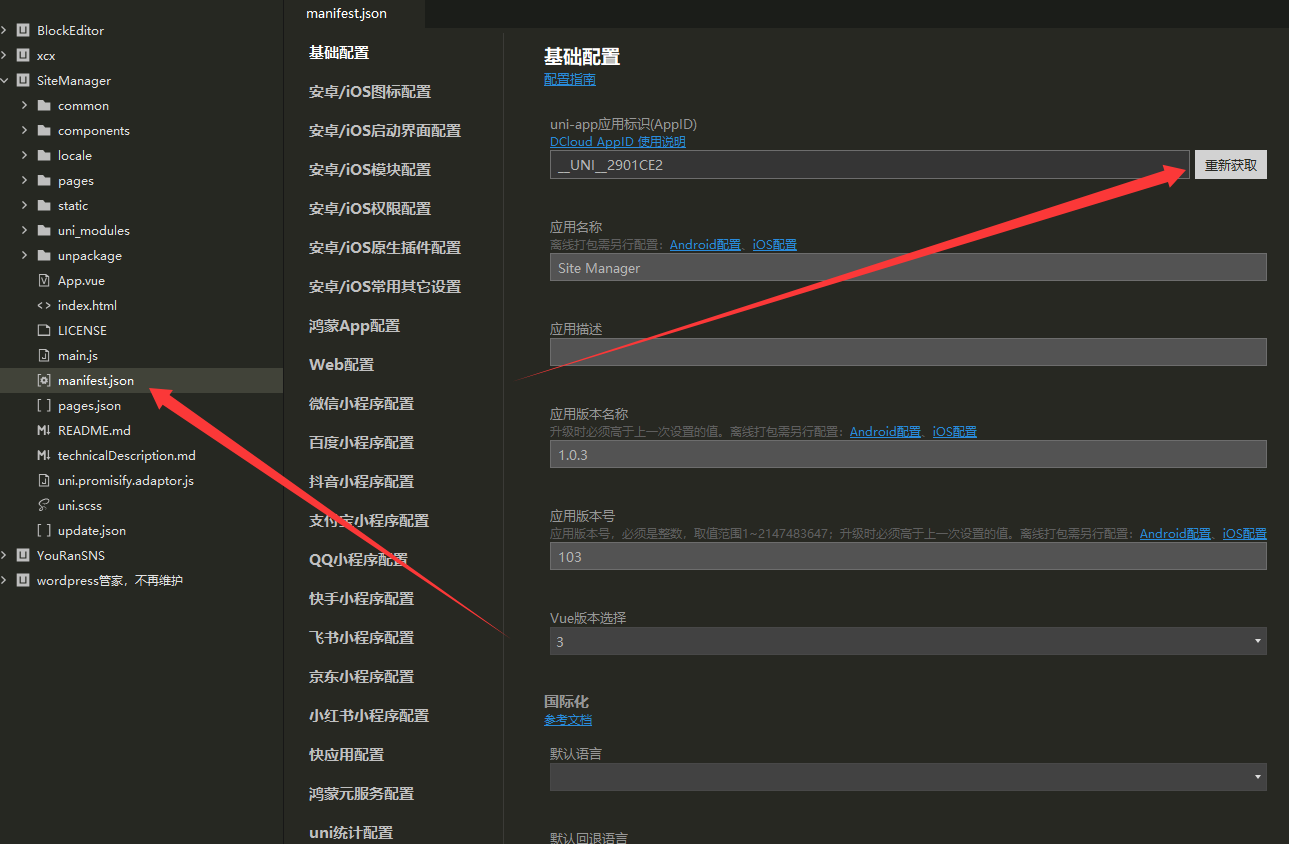1289x844 pixels.
Task: Click the manifest.json file icon
Action: coord(43,381)
